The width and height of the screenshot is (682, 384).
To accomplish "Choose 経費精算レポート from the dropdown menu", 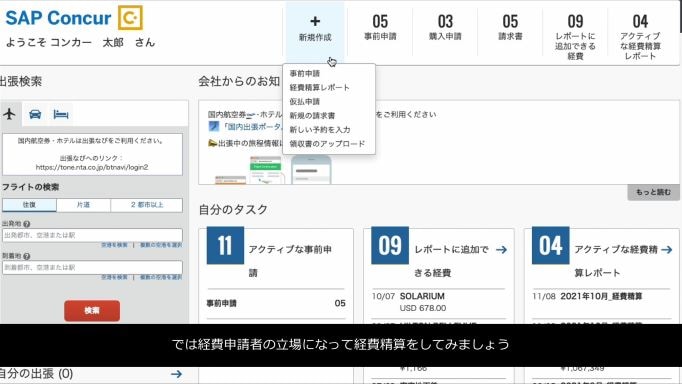I will pyautogui.click(x=320, y=87).
